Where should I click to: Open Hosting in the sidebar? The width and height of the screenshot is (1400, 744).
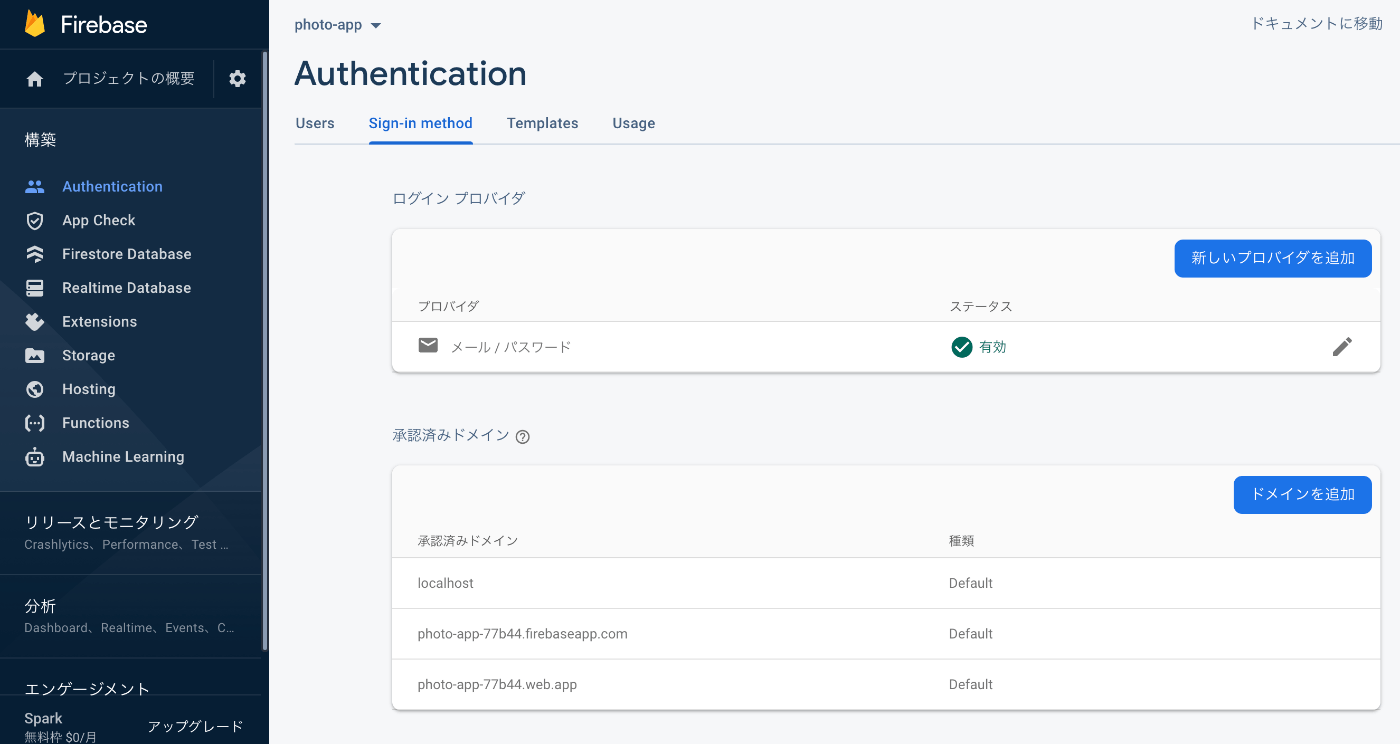coord(89,389)
